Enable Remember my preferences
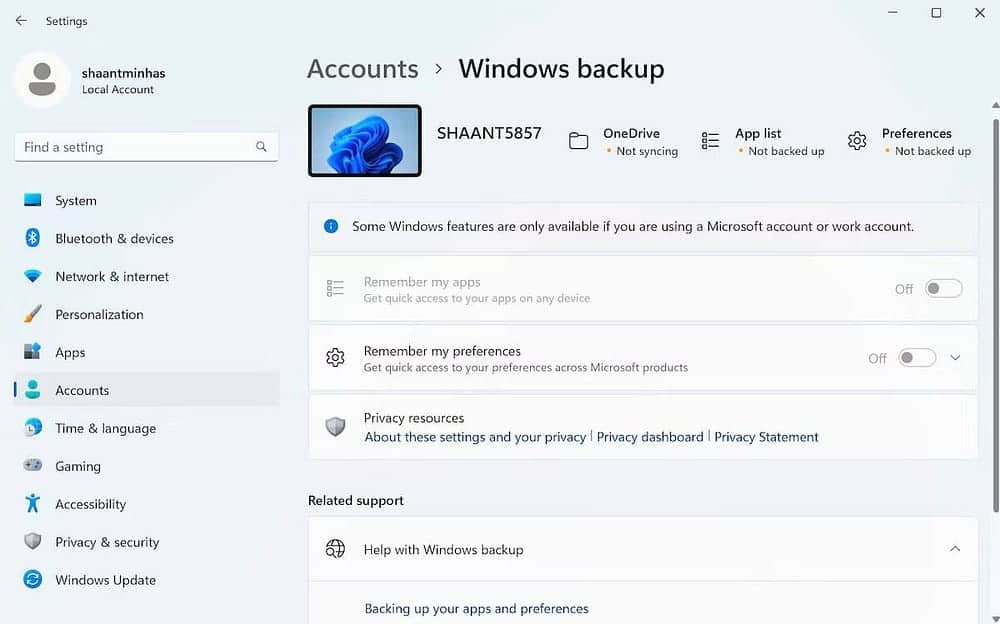The width and height of the screenshot is (1000, 624). (916, 357)
